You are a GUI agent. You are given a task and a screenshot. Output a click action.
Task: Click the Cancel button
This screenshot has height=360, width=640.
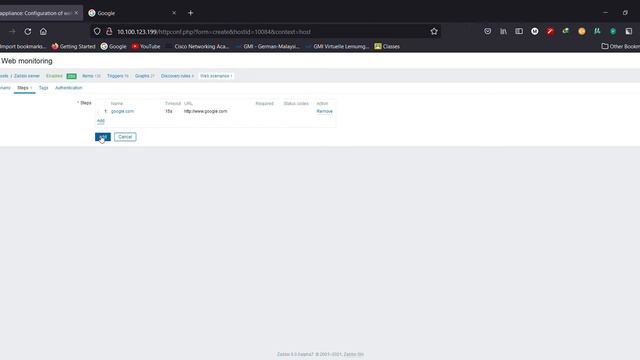[x=125, y=137]
